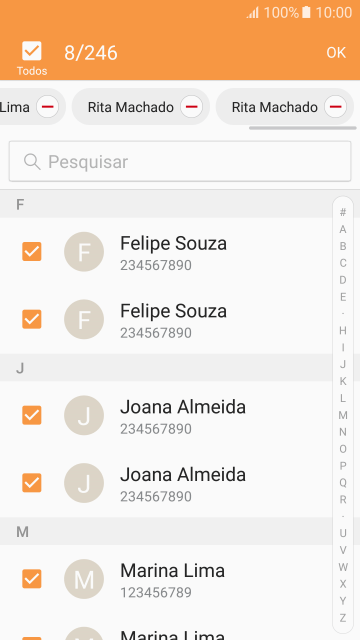360x640 pixels.
Task: Tap the search magnifier icon
Action: [x=32, y=162]
